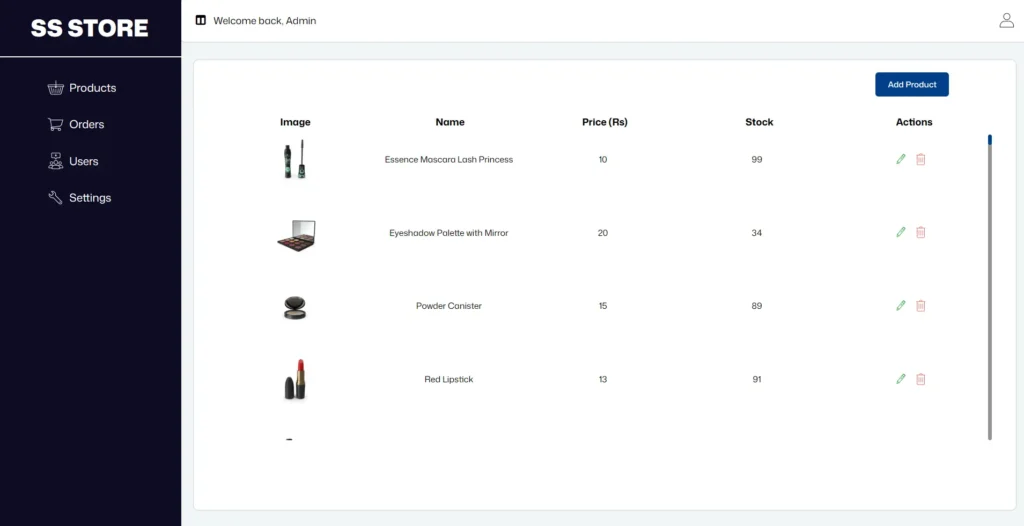Toggle the sidebar panel icon beside Welcome back
The width and height of the screenshot is (1024, 526).
(200, 20)
